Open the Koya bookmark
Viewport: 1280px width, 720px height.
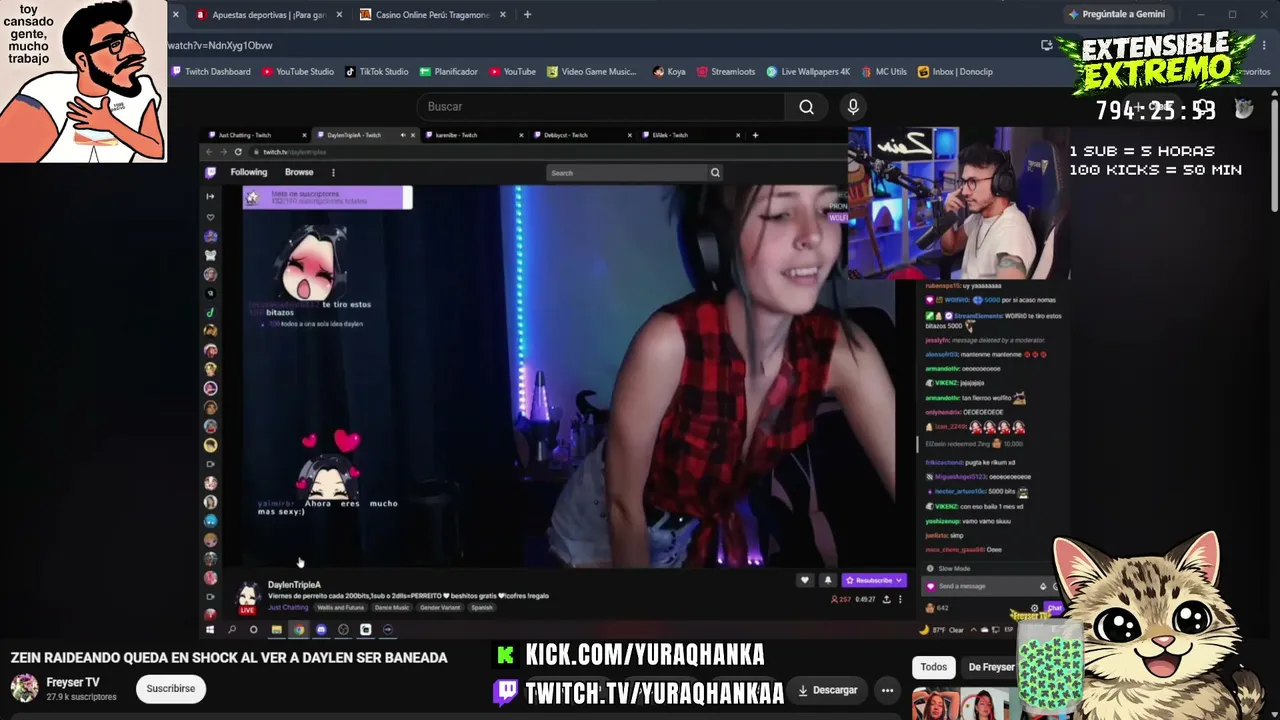pyautogui.click(x=669, y=72)
